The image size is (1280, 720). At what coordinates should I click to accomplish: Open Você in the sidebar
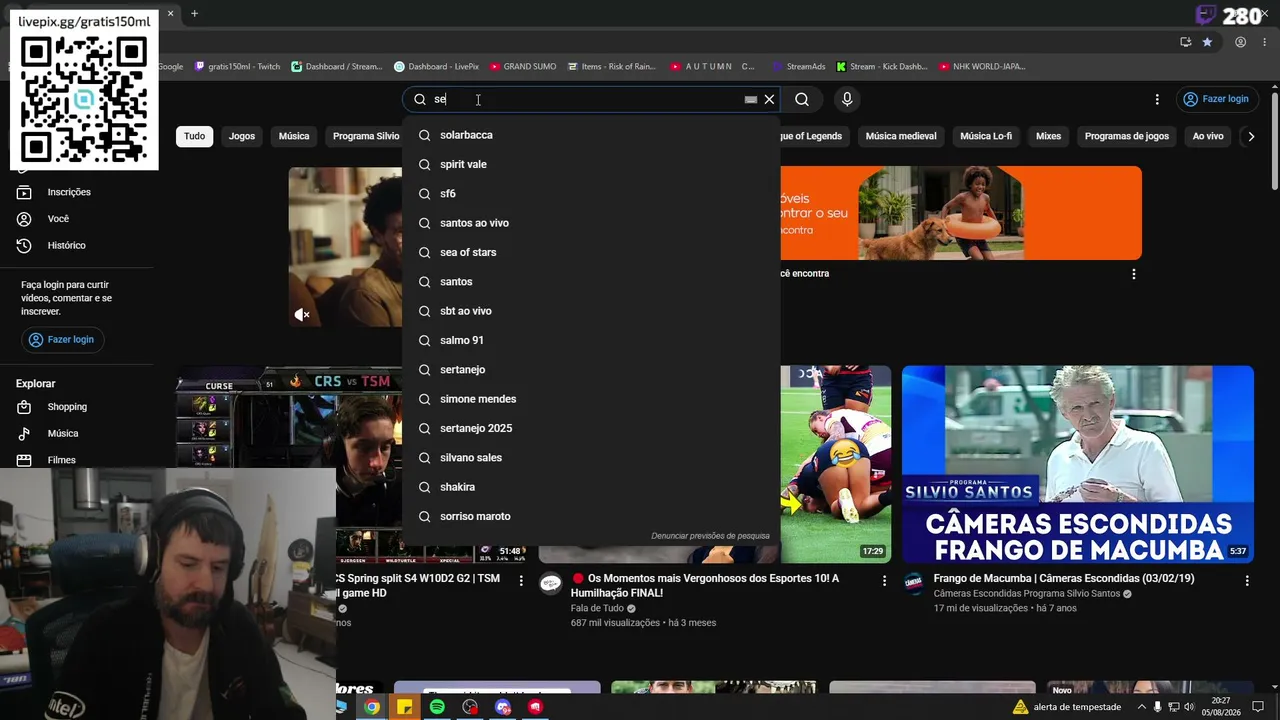point(58,219)
